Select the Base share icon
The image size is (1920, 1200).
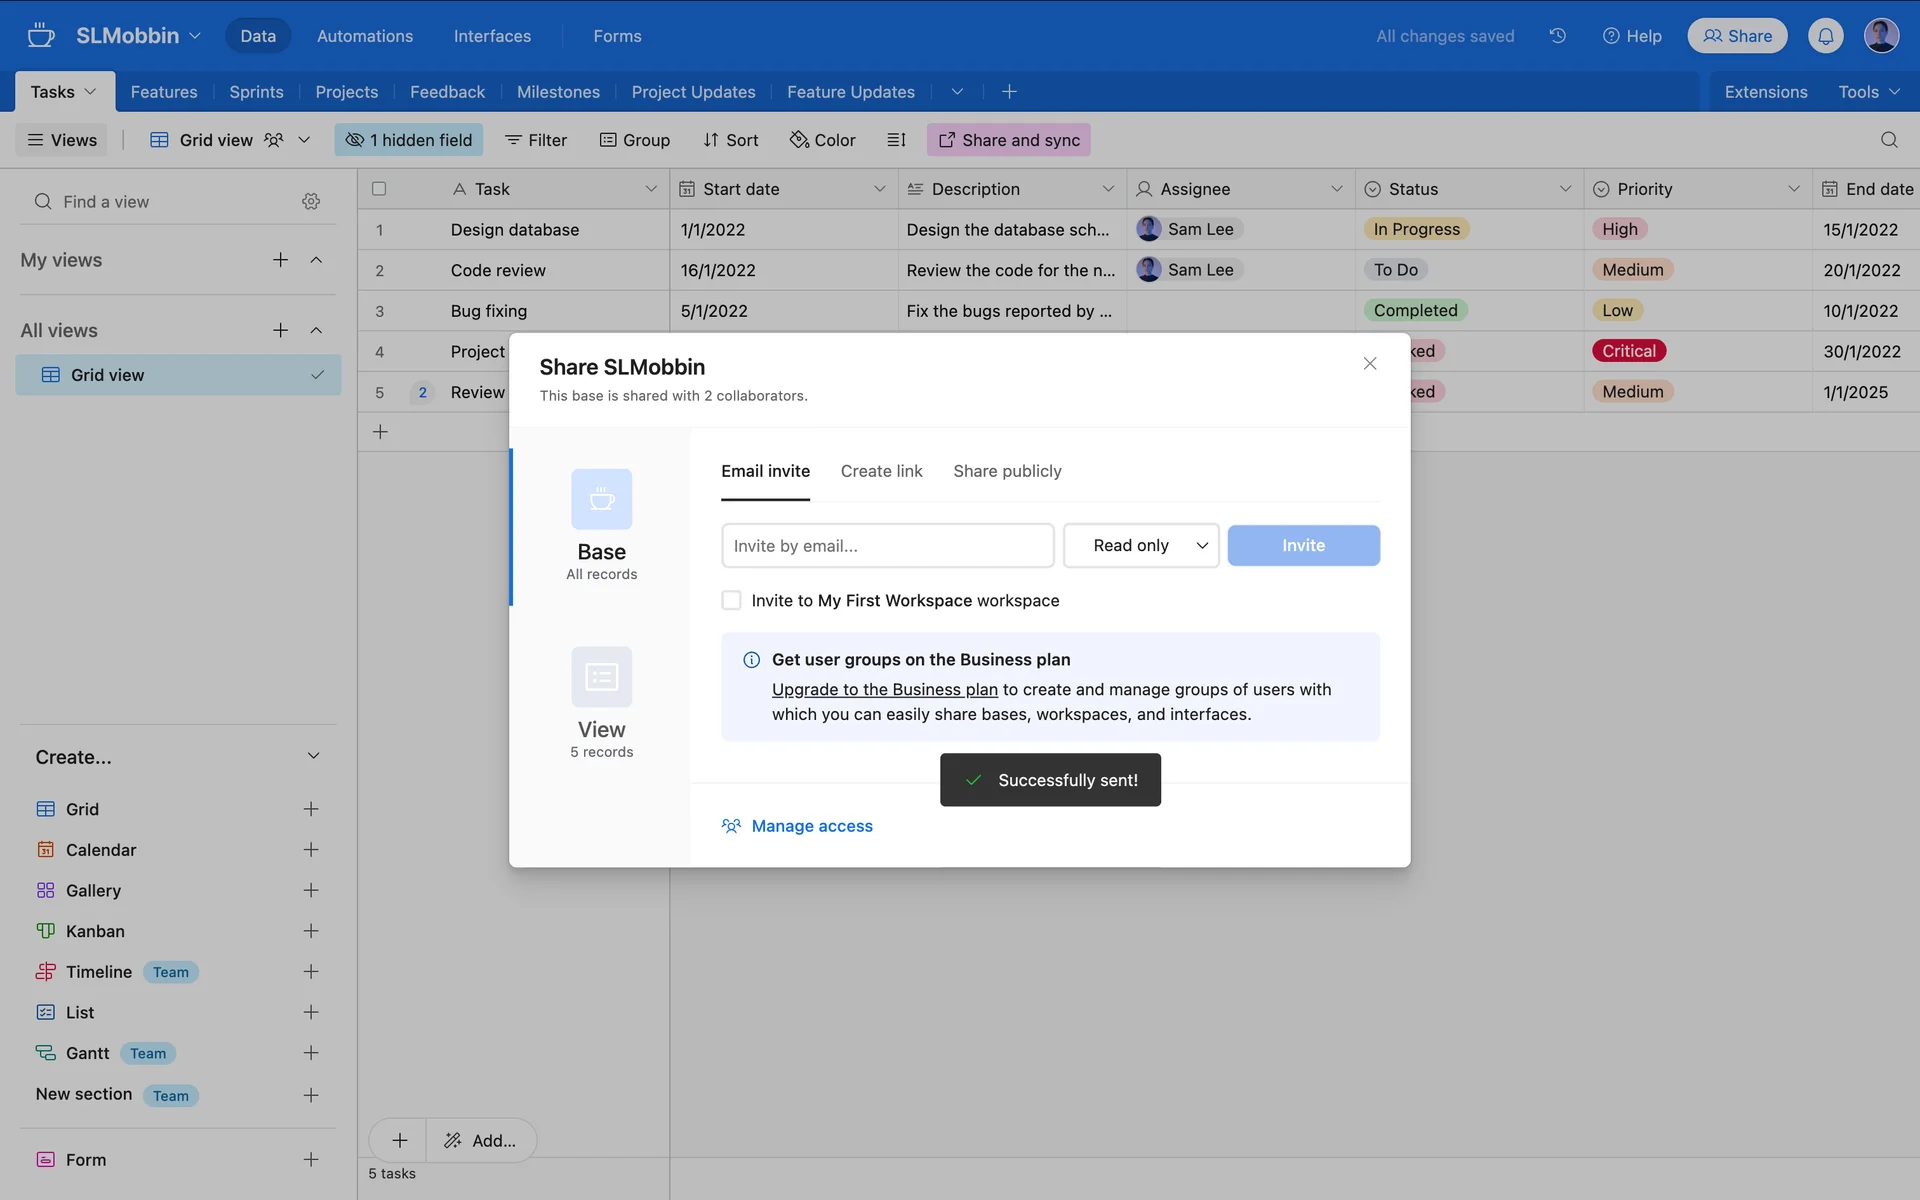click(601, 500)
